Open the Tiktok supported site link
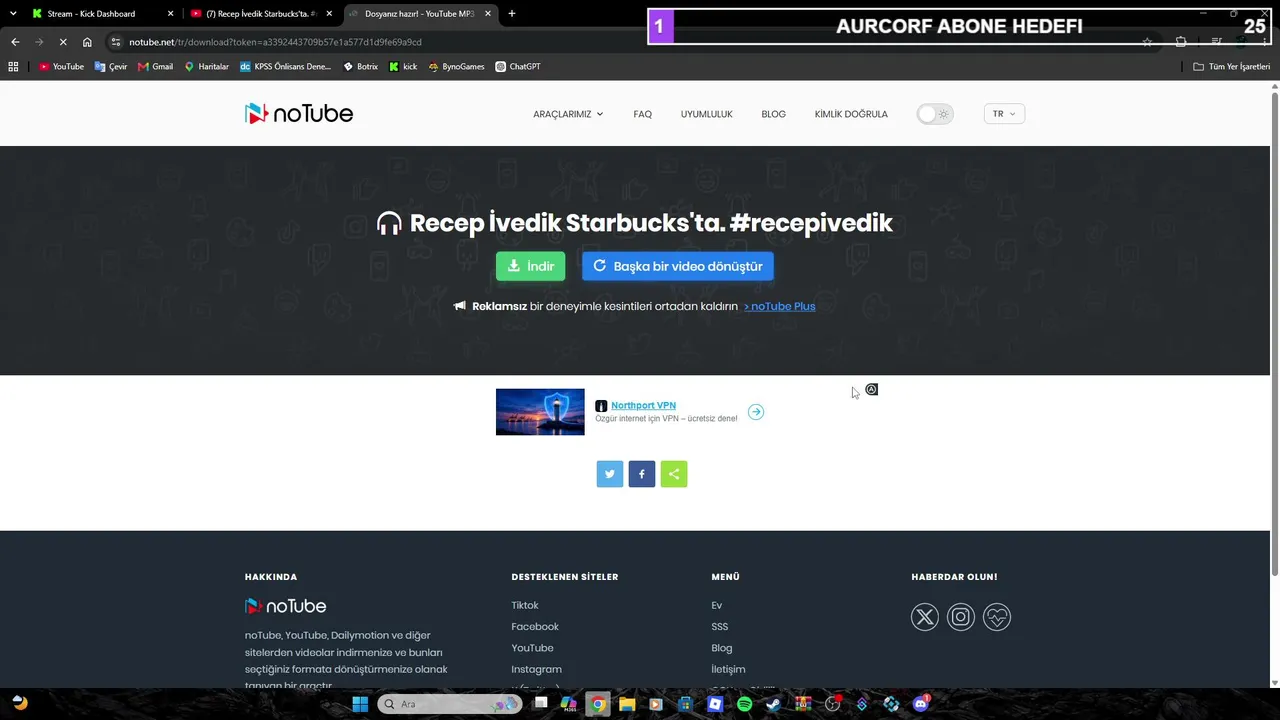The width and height of the screenshot is (1280, 720). [x=525, y=605]
